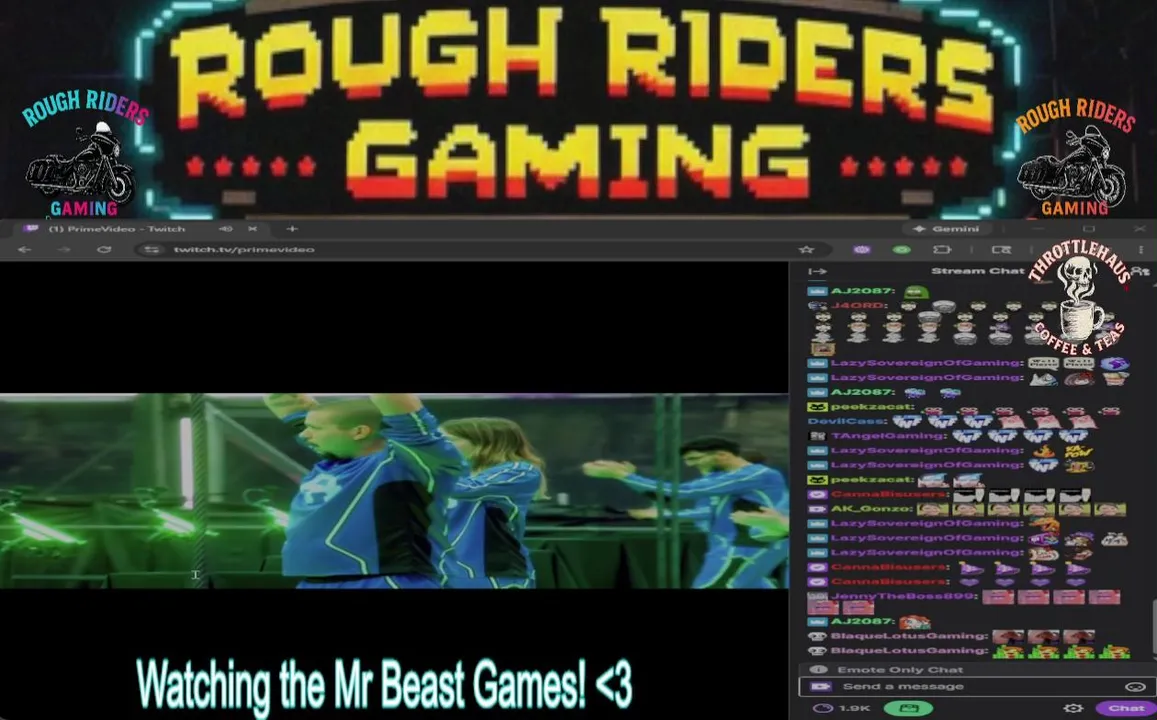
Task: Click username DevilCass in chat
Action: point(846,421)
